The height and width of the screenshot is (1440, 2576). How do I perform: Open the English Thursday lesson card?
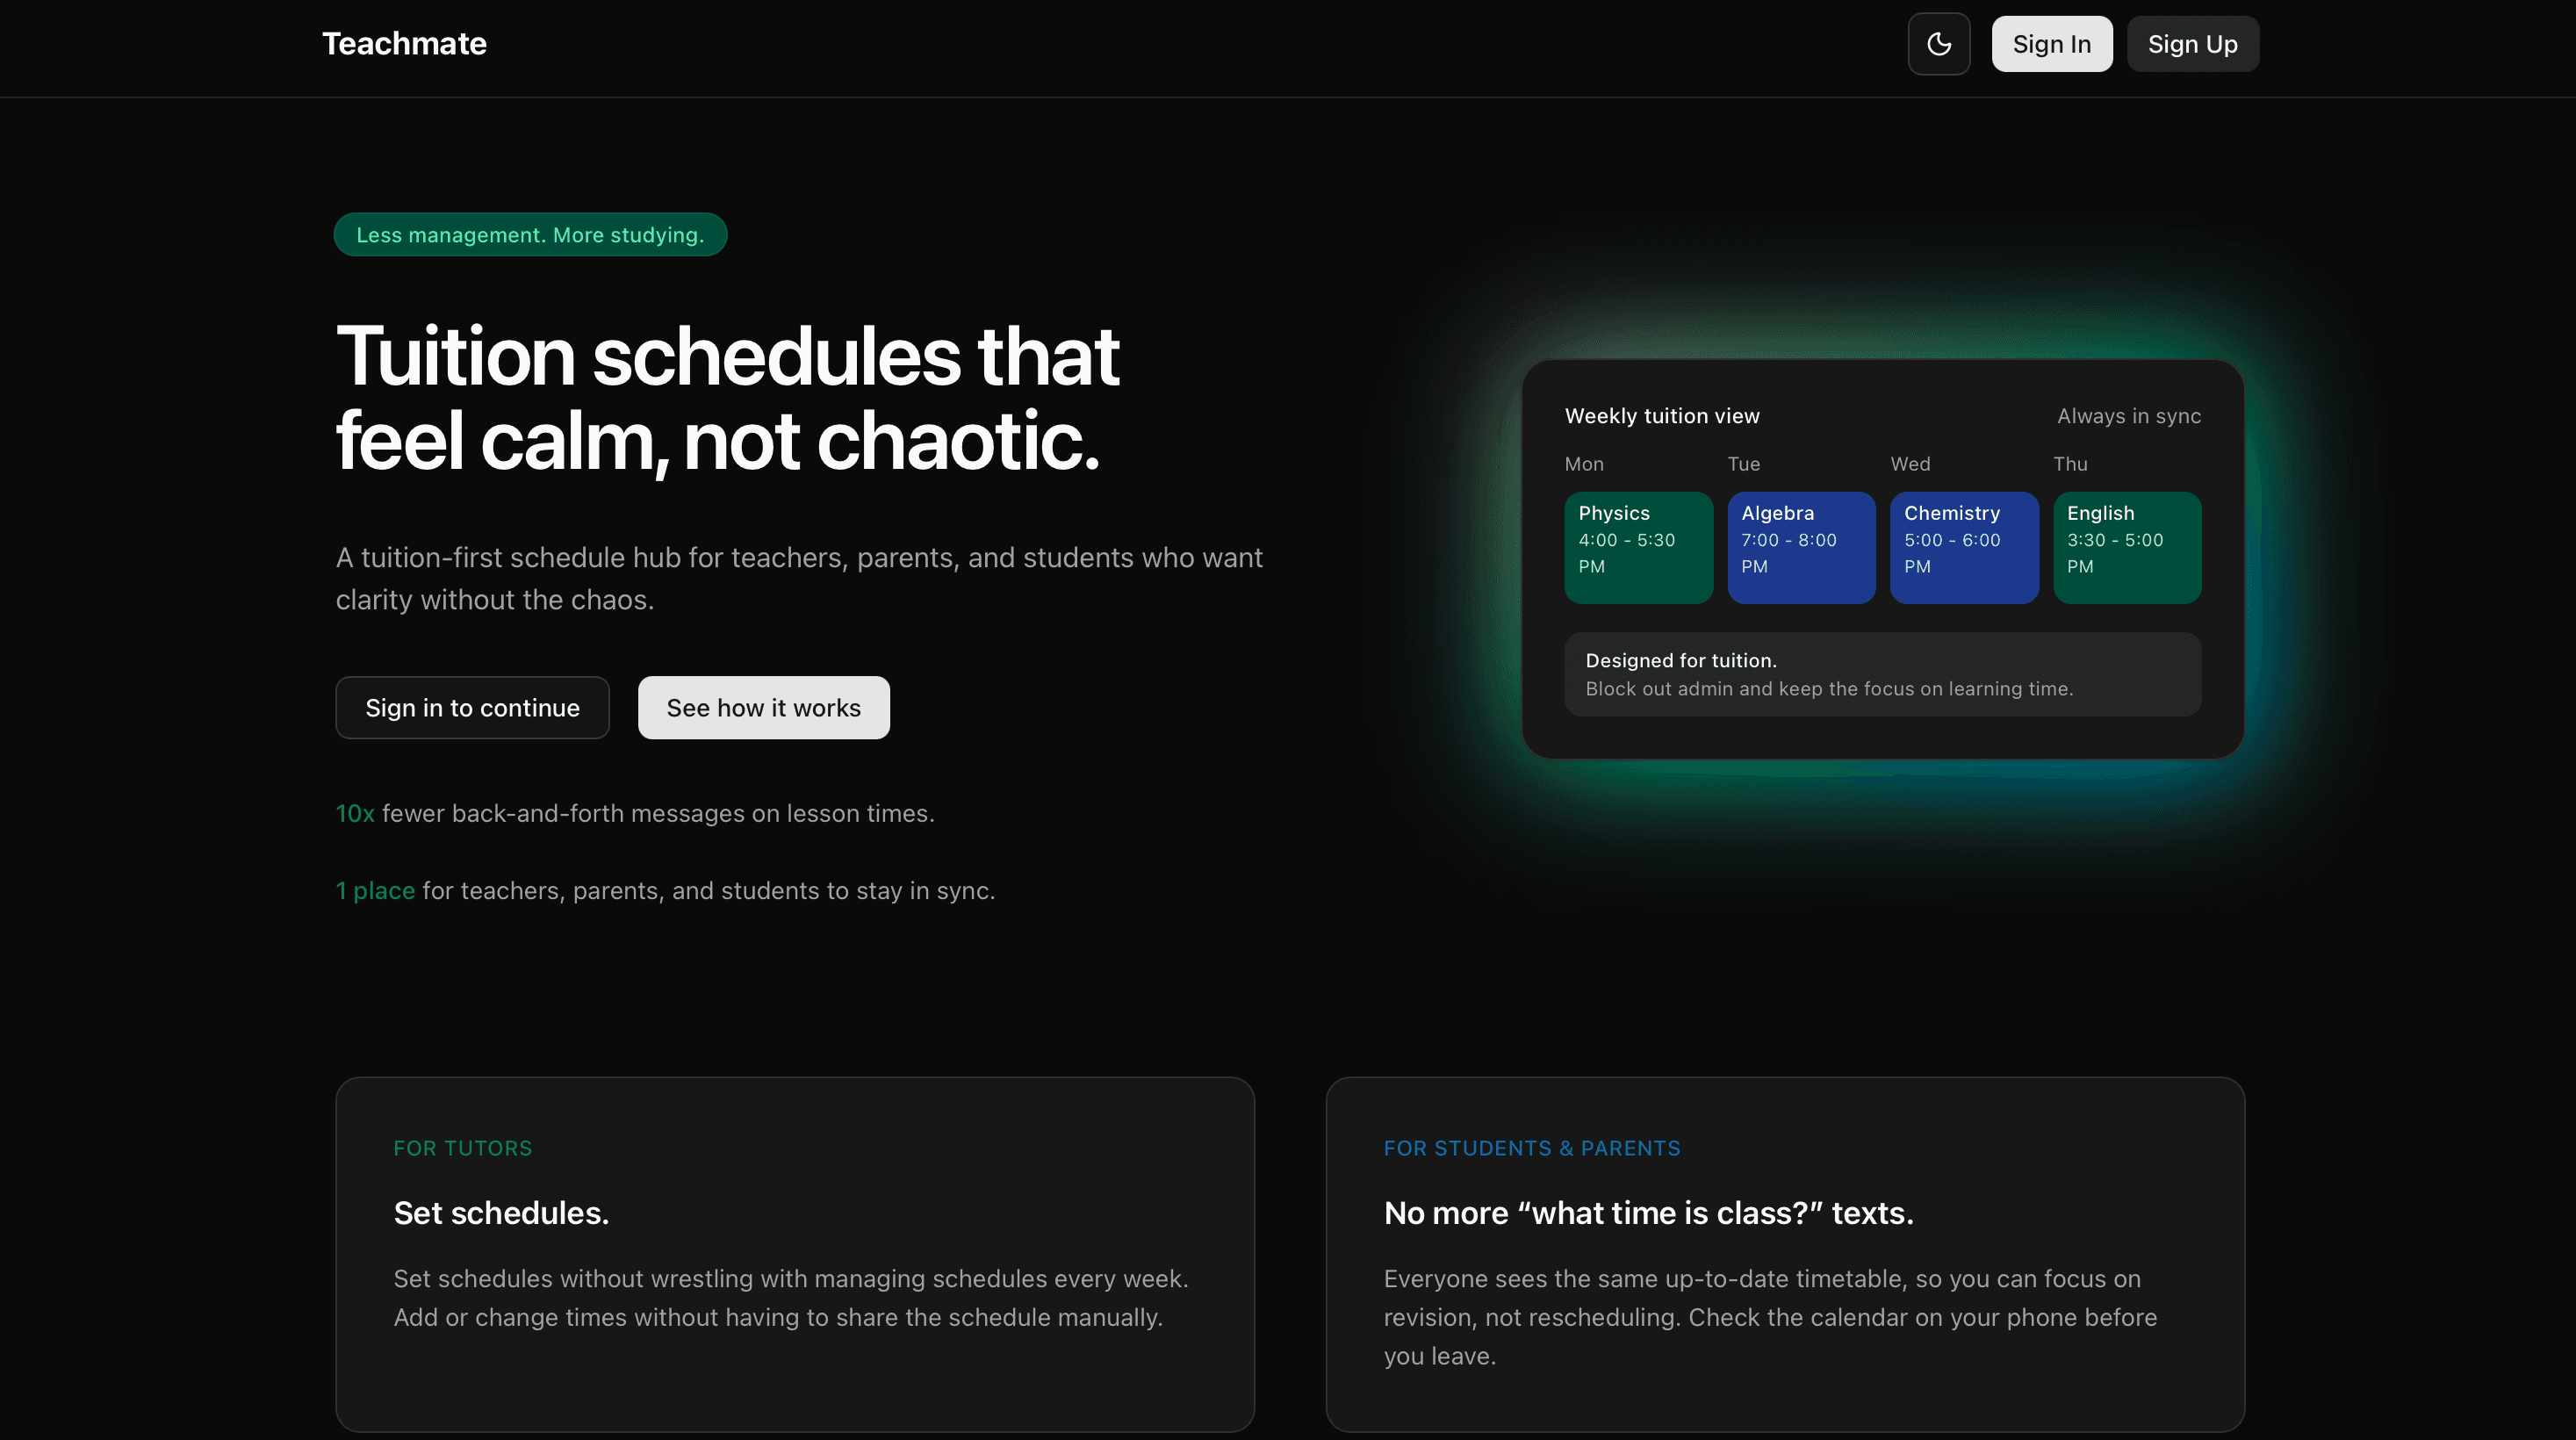[x=2126, y=547]
